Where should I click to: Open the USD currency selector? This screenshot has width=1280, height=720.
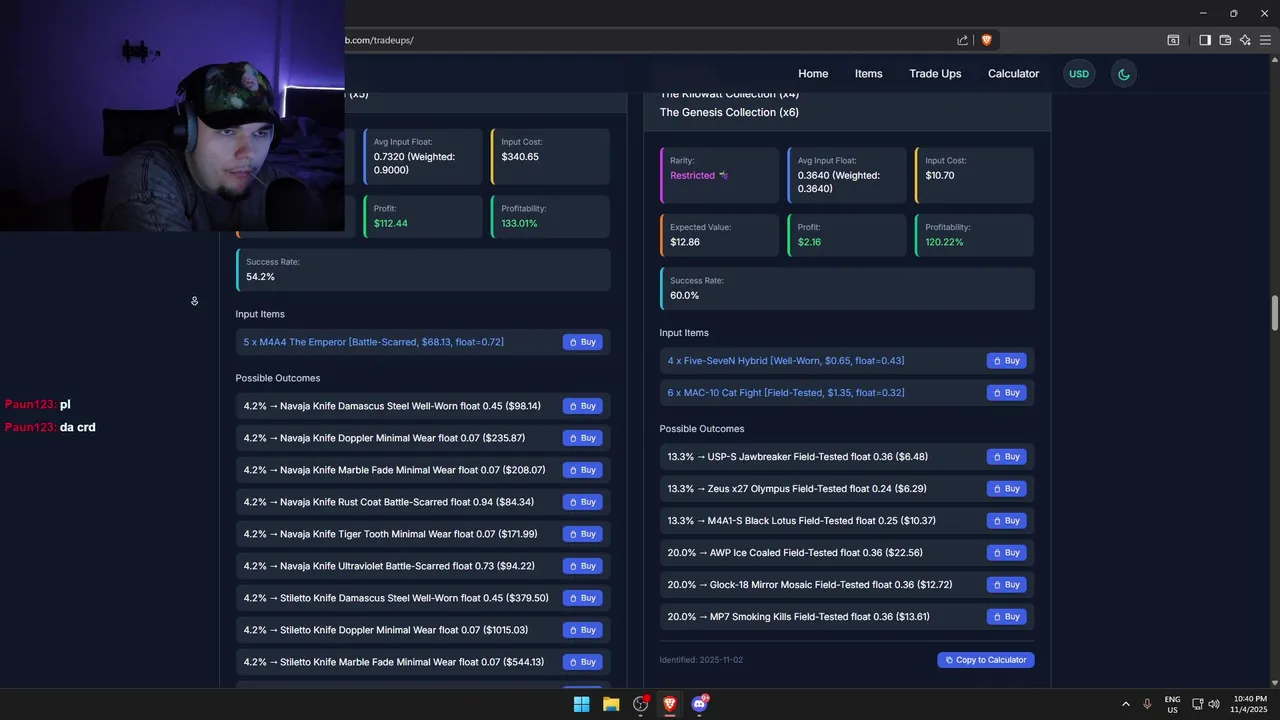pos(1079,74)
